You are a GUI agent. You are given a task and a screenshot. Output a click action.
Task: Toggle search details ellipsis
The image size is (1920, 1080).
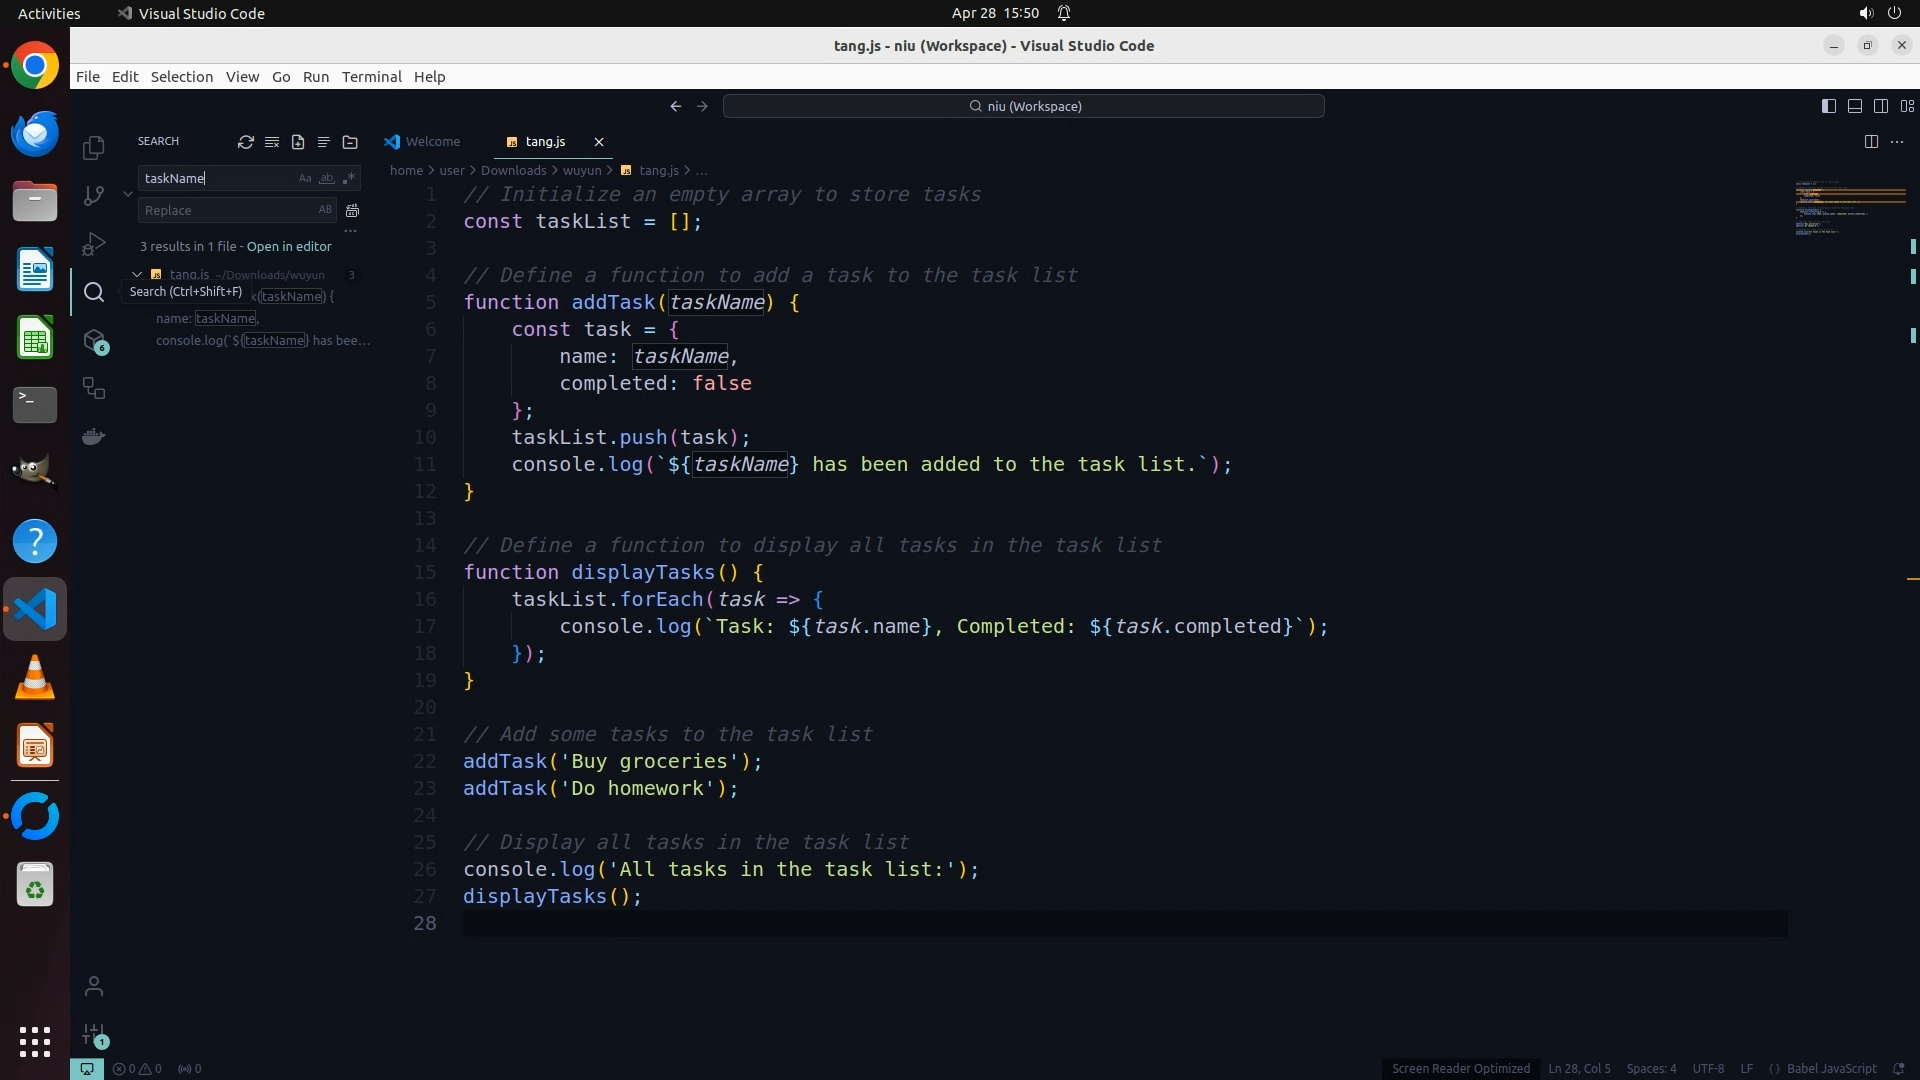351,231
